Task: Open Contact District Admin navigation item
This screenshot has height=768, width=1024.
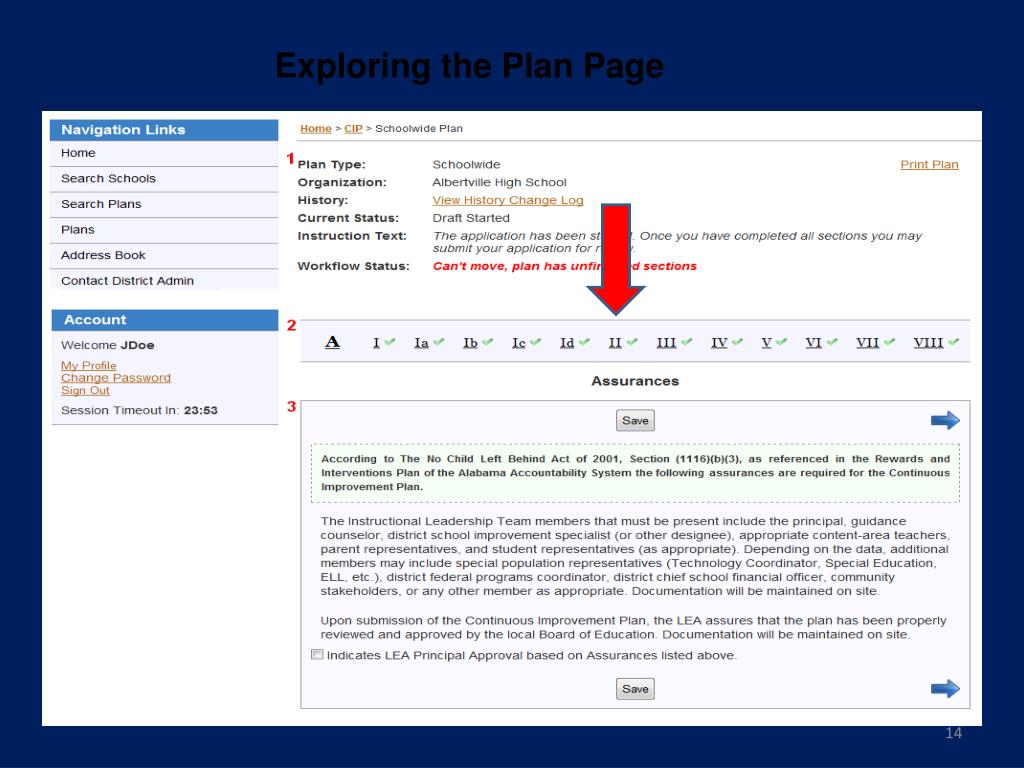Action: click(x=164, y=281)
